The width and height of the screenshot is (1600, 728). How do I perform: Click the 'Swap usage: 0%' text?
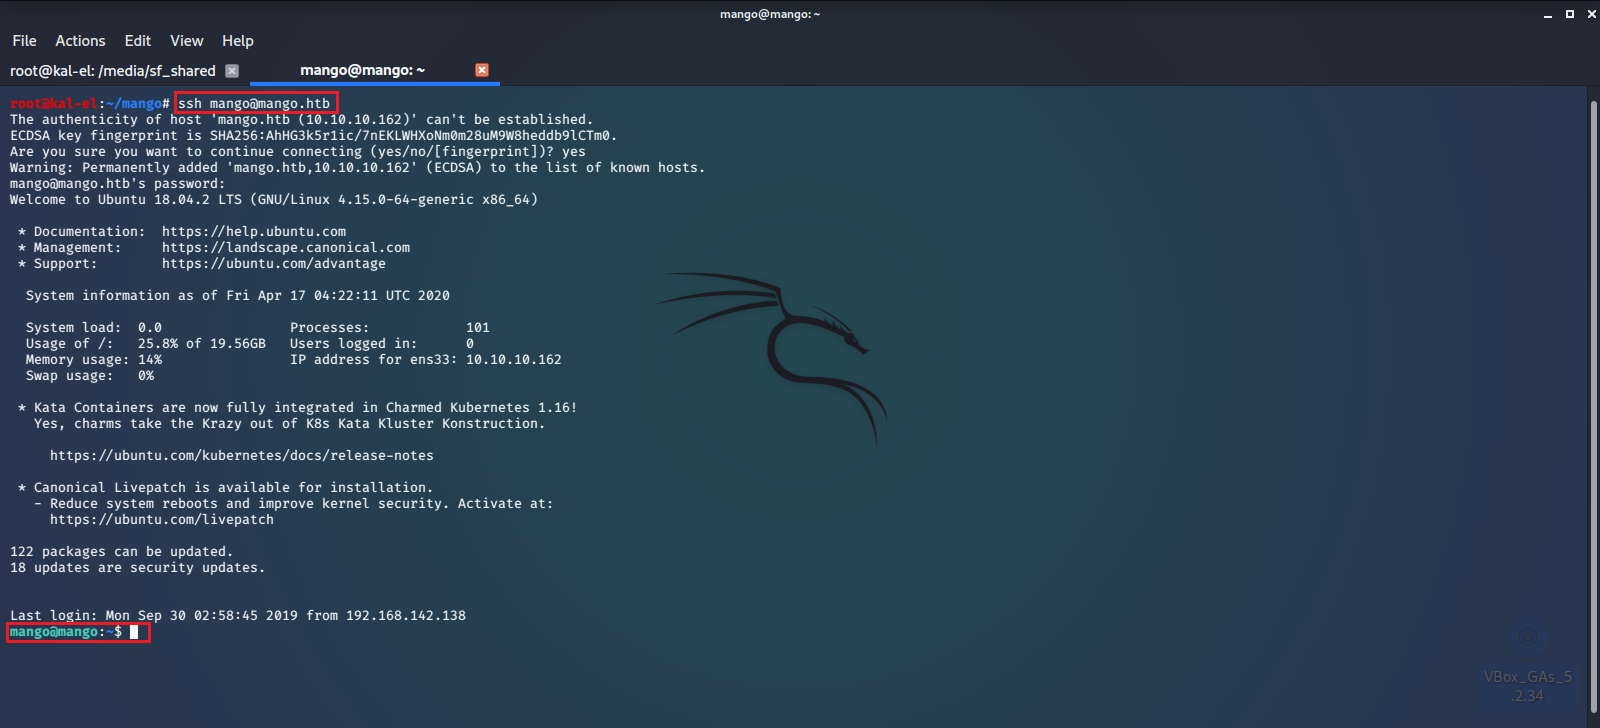(x=90, y=376)
